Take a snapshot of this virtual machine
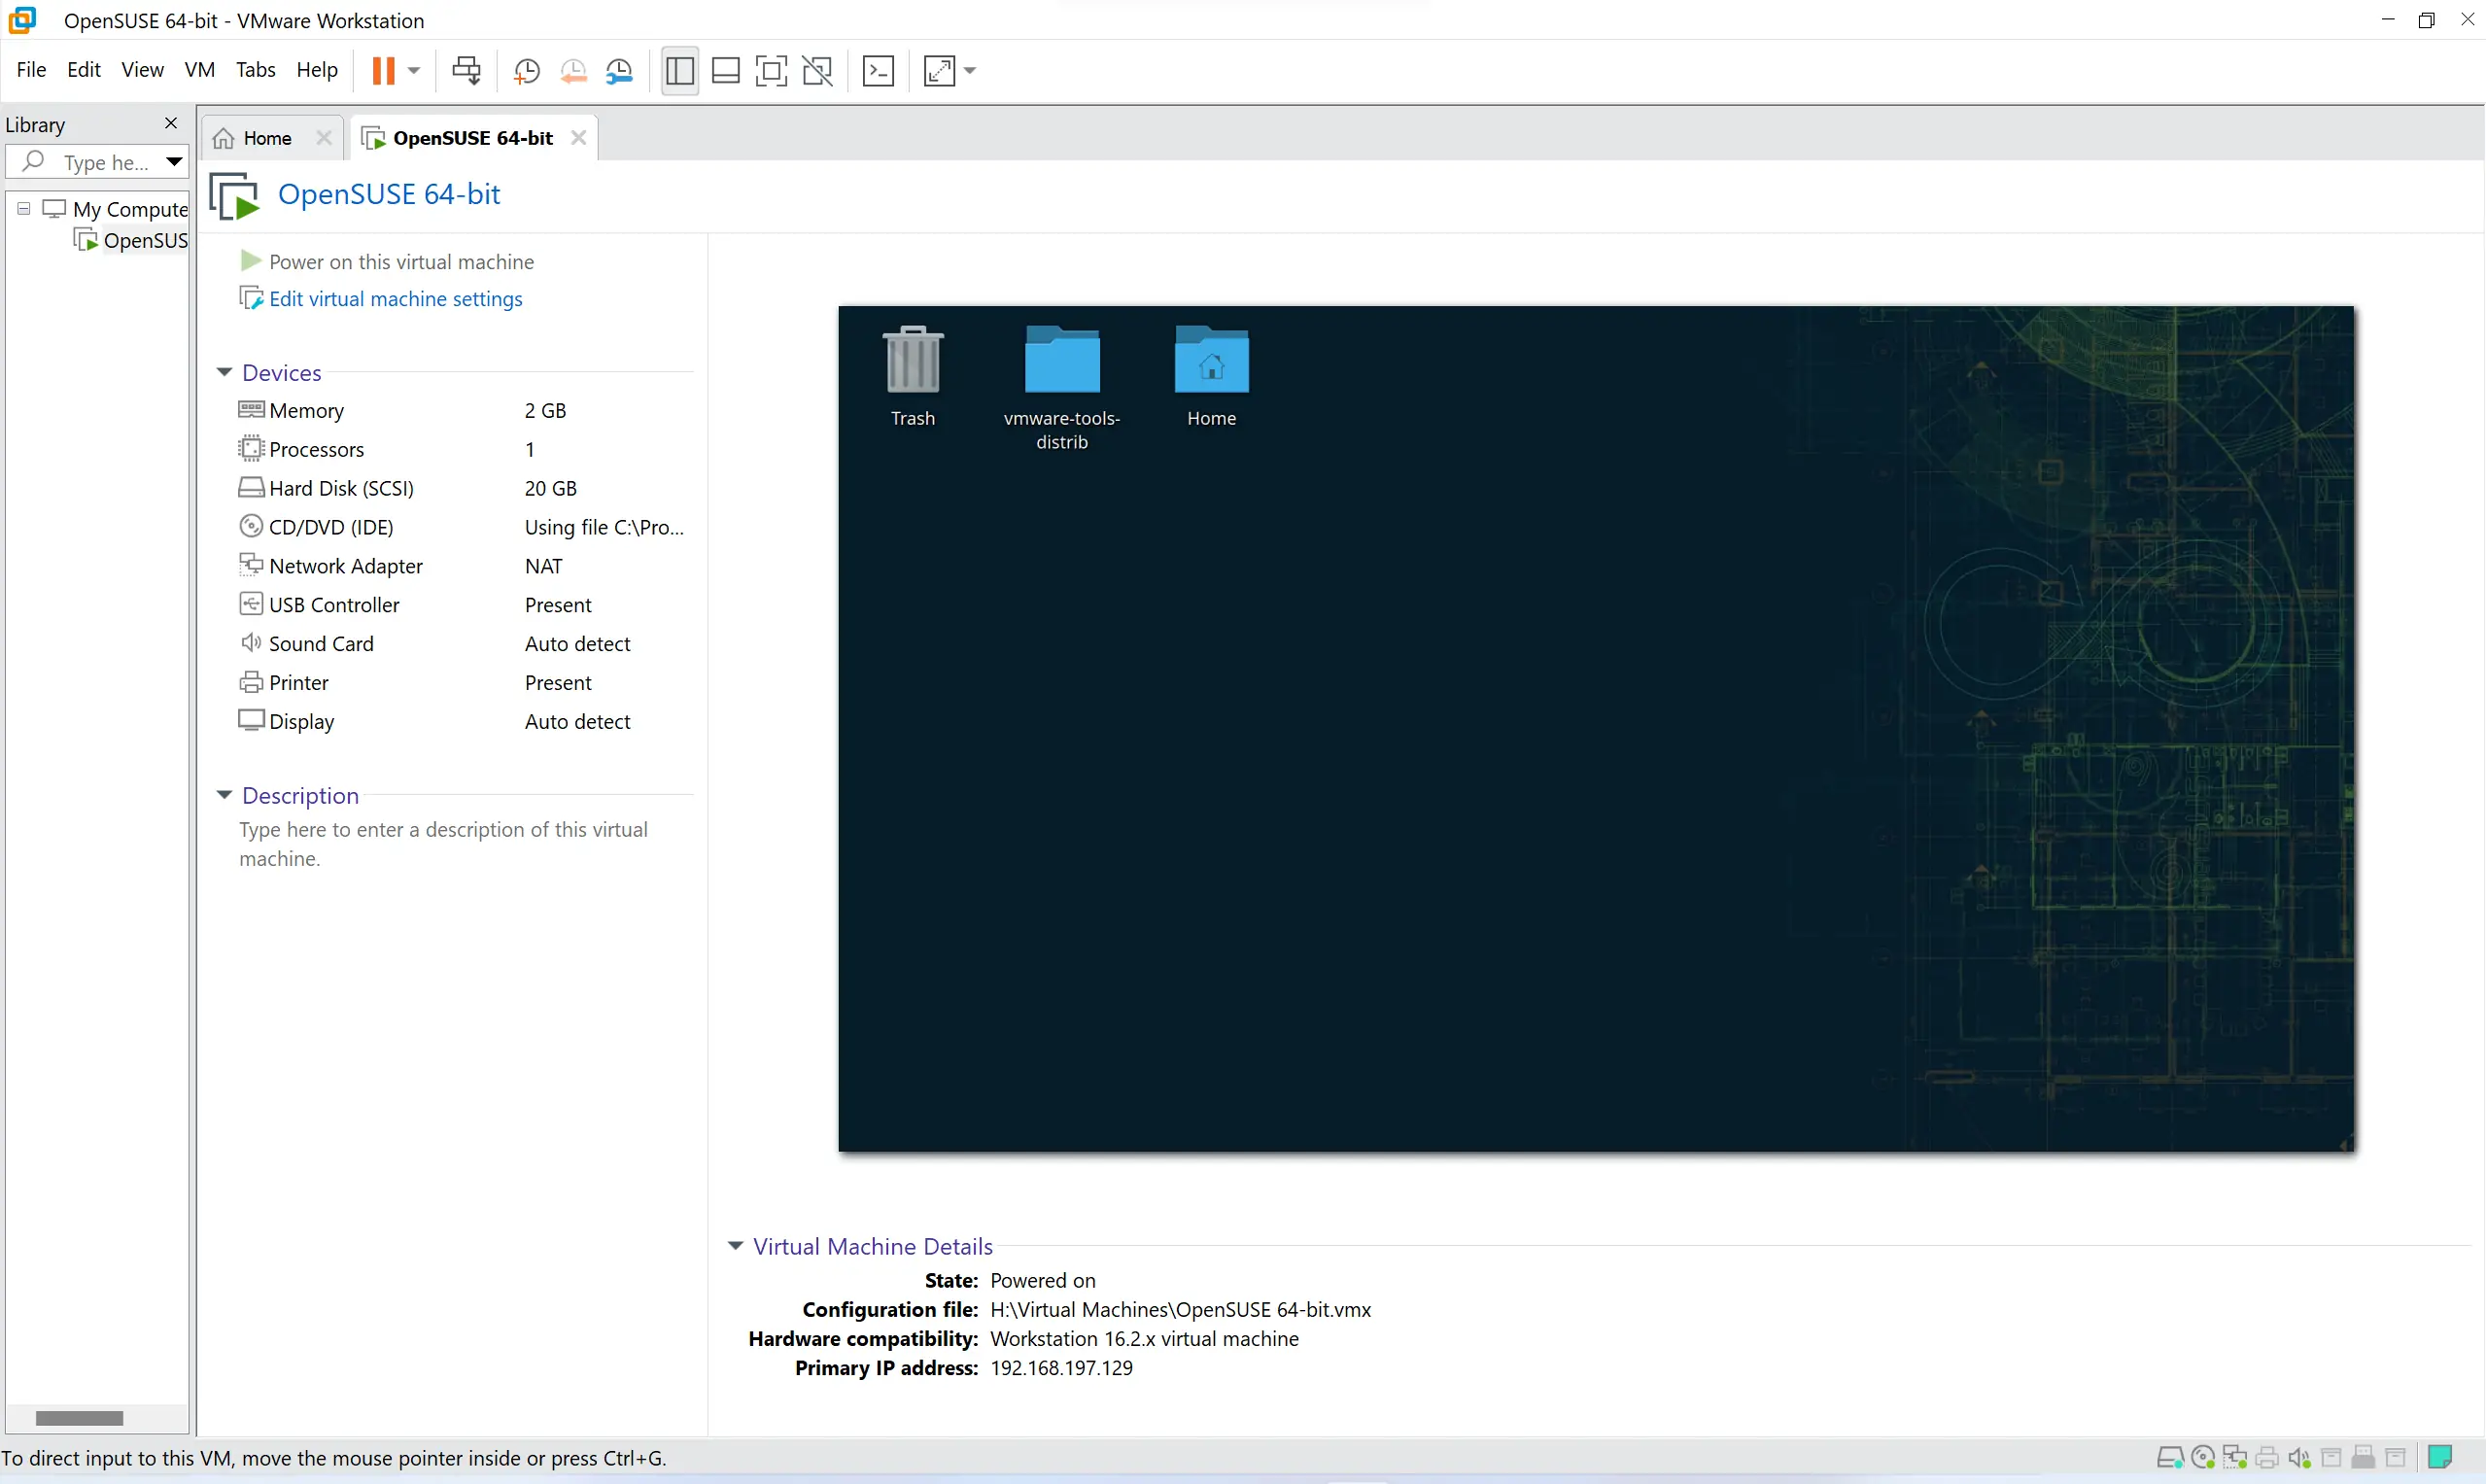Screen dimensions: 2486x1484 coord(526,70)
